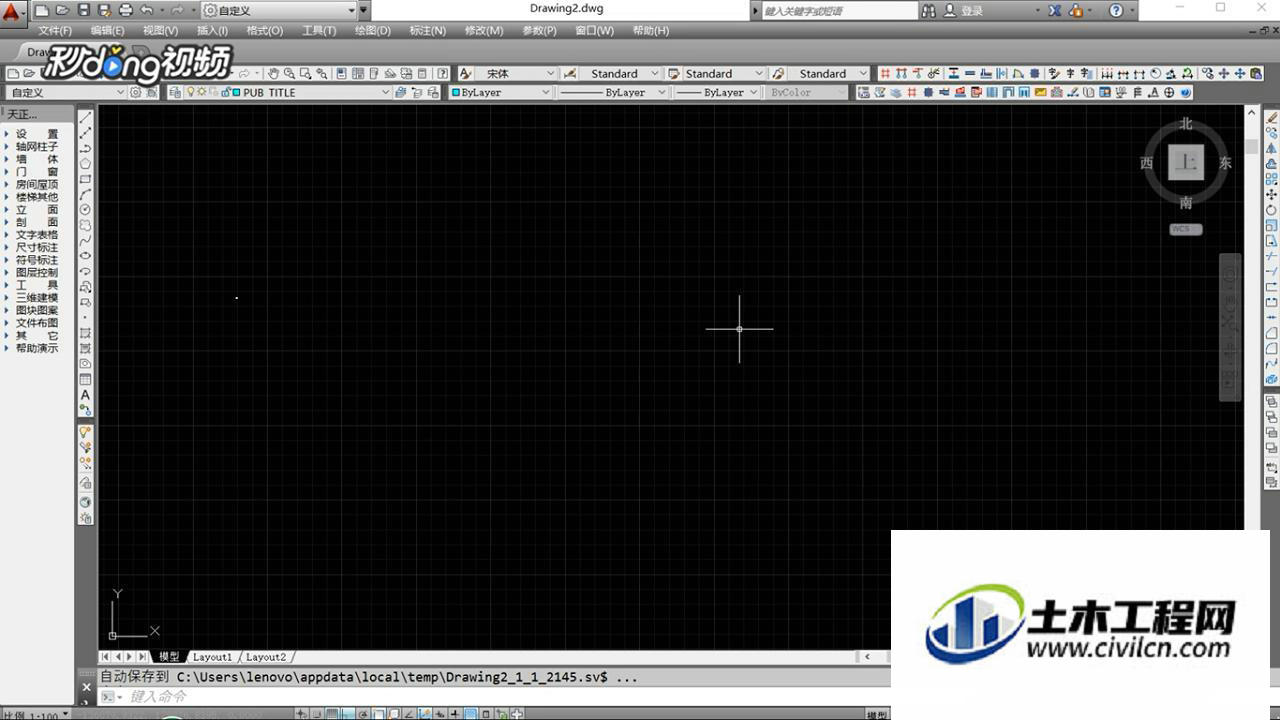This screenshot has width=1280, height=720.
Task: Click the Open file icon in quick access toolbar
Action: (x=62, y=10)
